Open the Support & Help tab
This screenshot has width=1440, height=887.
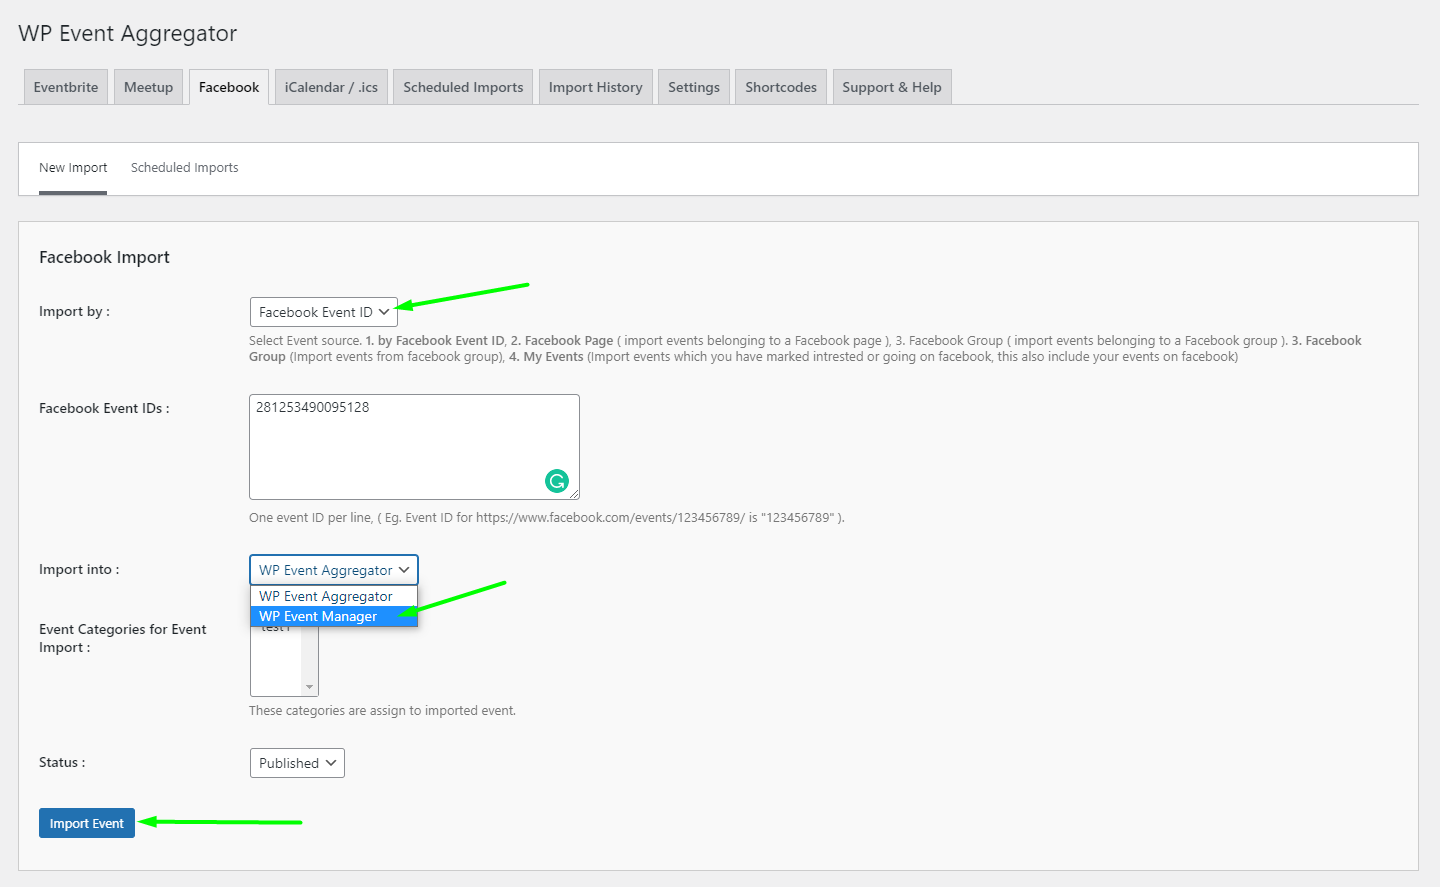coord(891,87)
